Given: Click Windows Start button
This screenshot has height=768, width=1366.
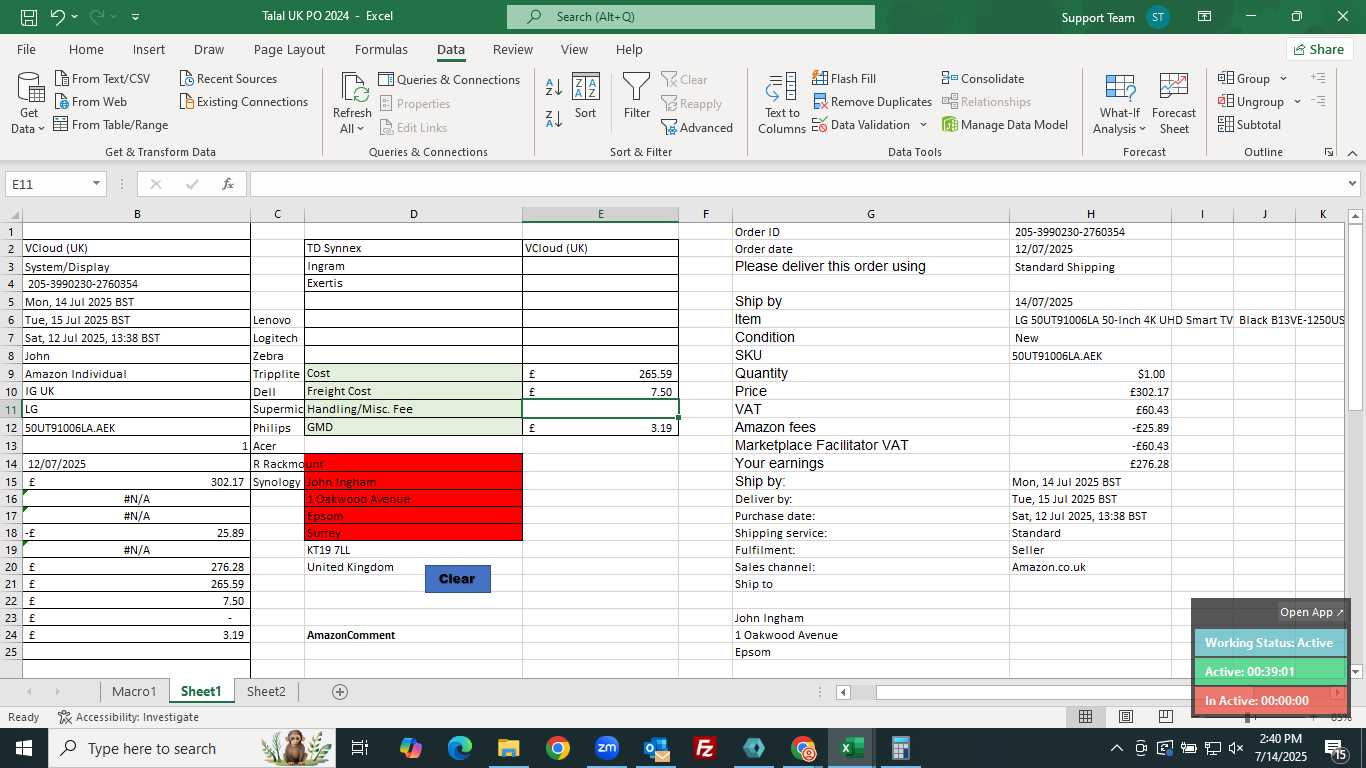Looking at the screenshot, I should 23,748.
